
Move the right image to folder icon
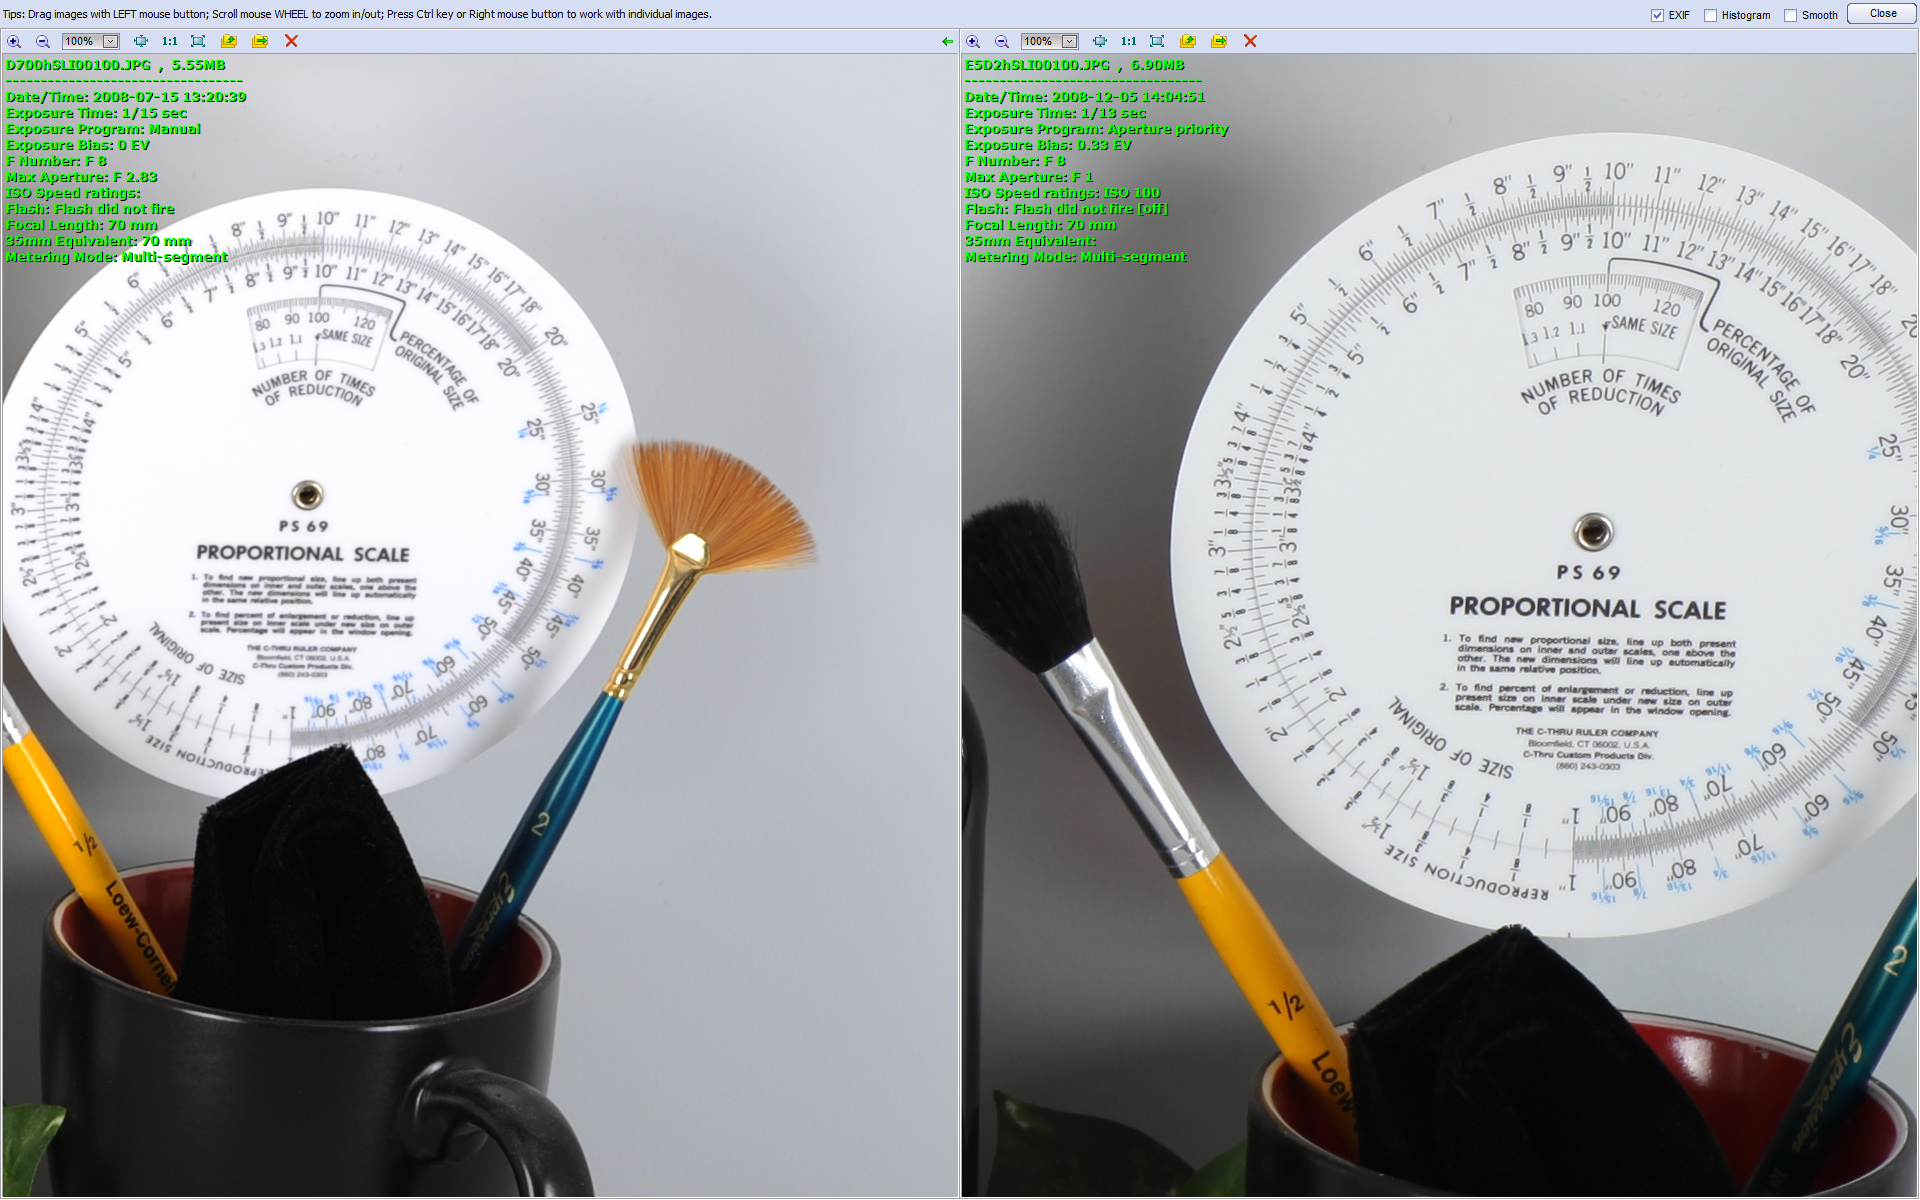tap(1219, 41)
